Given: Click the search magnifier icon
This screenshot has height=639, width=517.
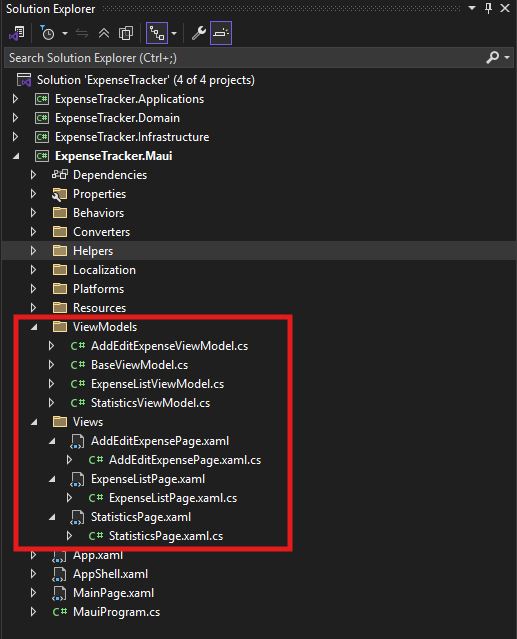Looking at the screenshot, I should [x=493, y=57].
